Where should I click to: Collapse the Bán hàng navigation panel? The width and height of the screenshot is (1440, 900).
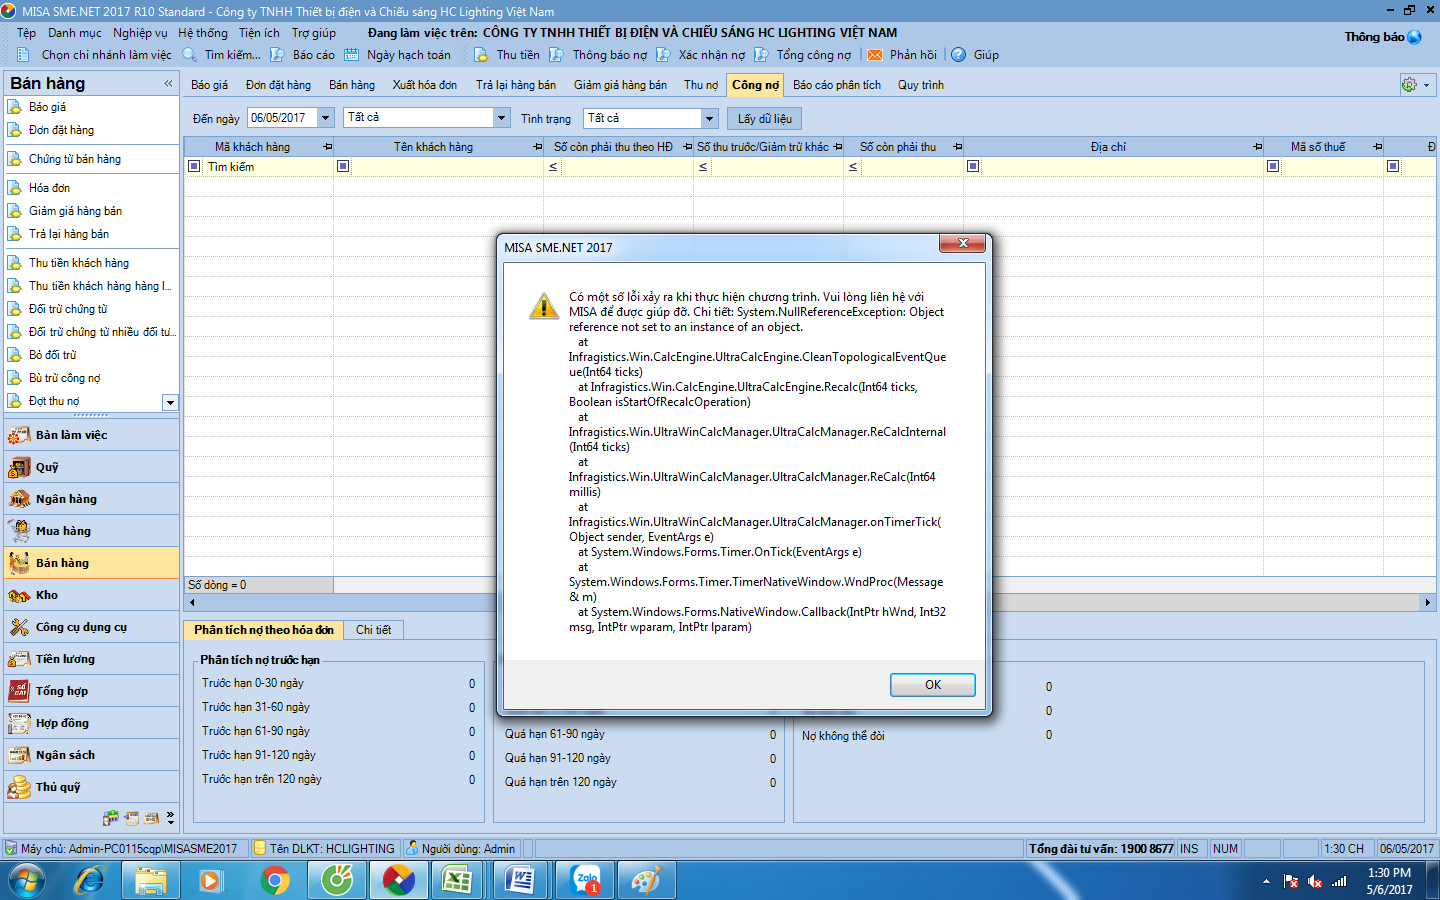point(168,84)
